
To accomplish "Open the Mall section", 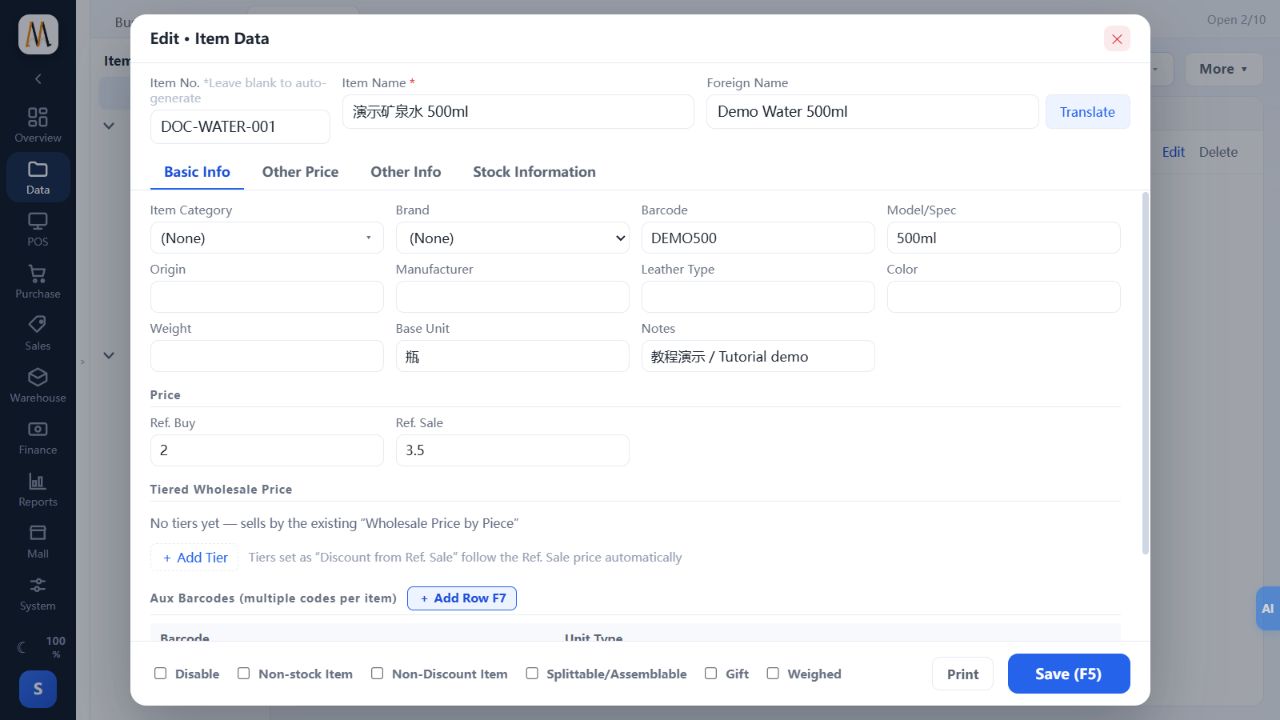I will tap(38, 541).
